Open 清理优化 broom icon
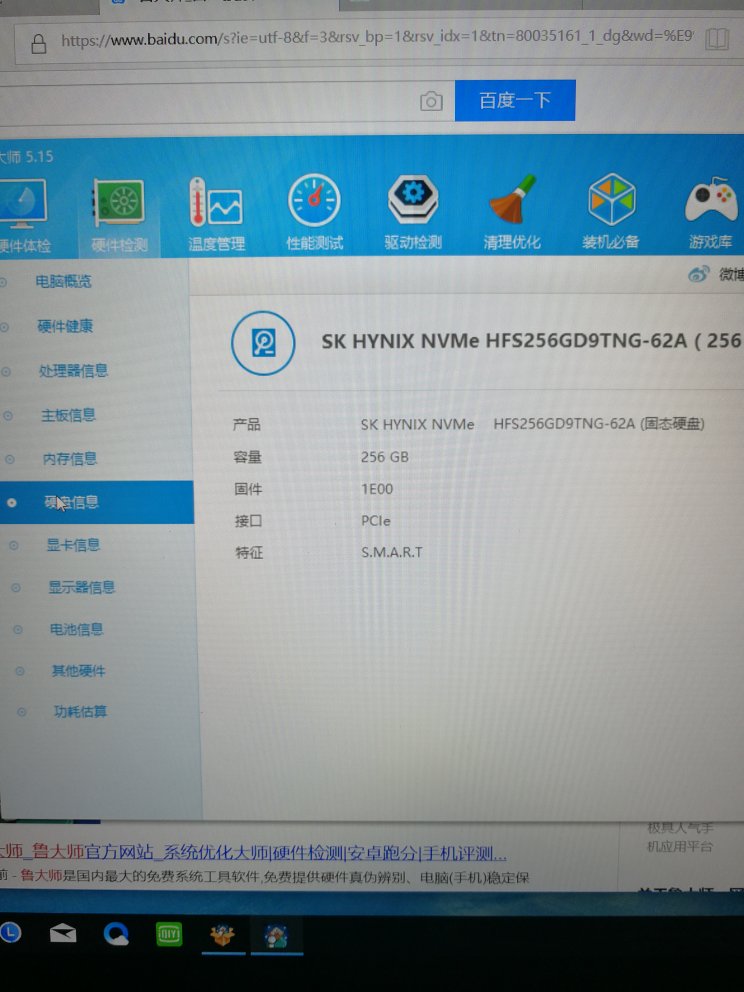 tap(512, 199)
